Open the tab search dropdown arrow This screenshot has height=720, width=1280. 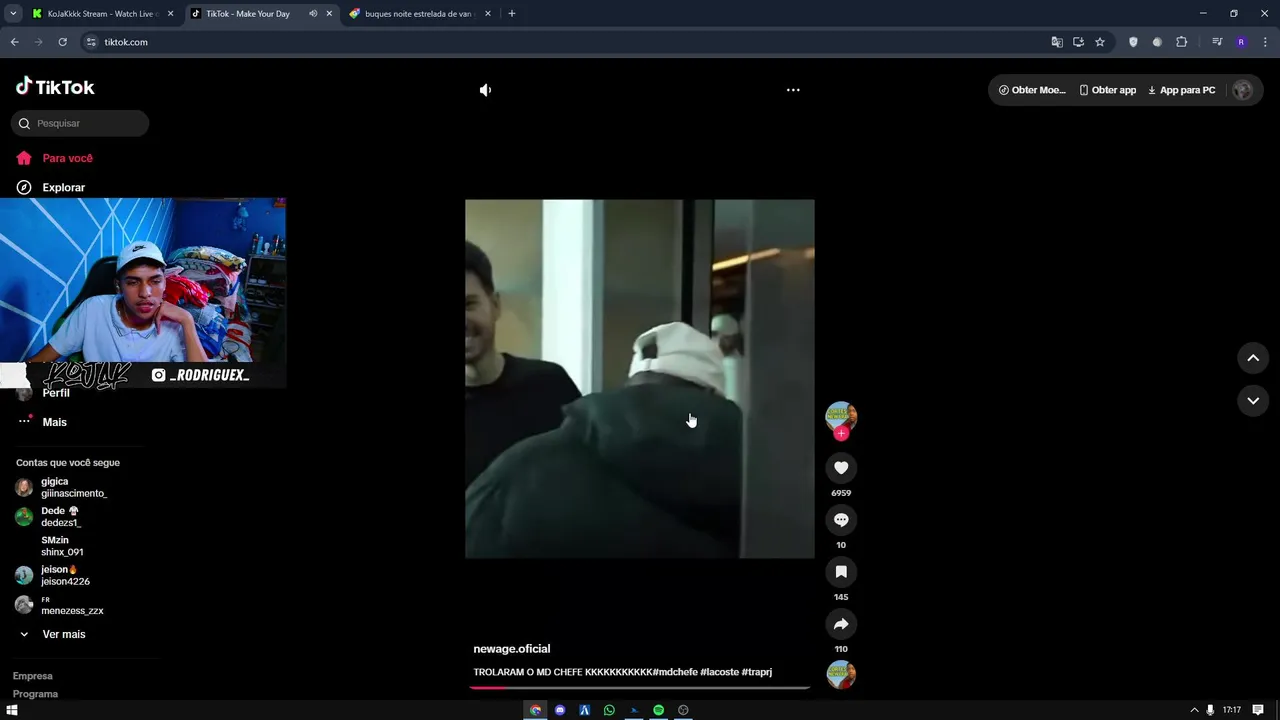pyautogui.click(x=13, y=14)
